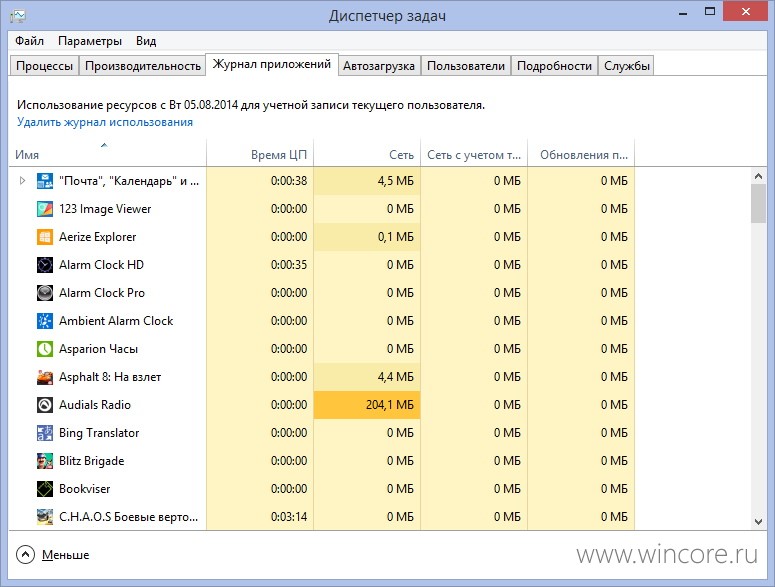Select the 123 Image Viewer row name

[105, 209]
